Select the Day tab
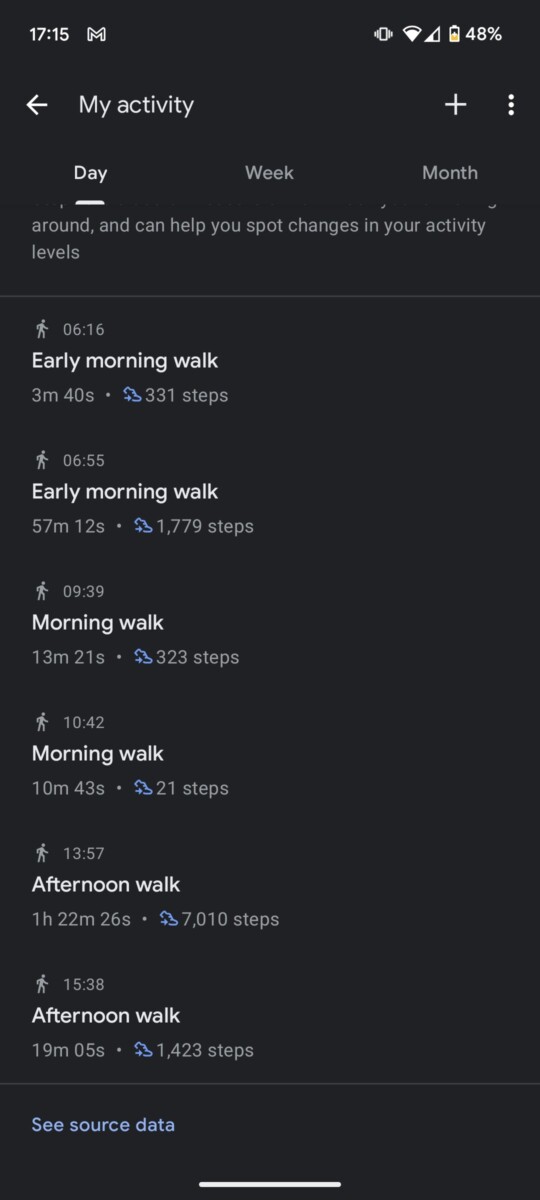Viewport: 540px width, 1200px height. (90, 173)
